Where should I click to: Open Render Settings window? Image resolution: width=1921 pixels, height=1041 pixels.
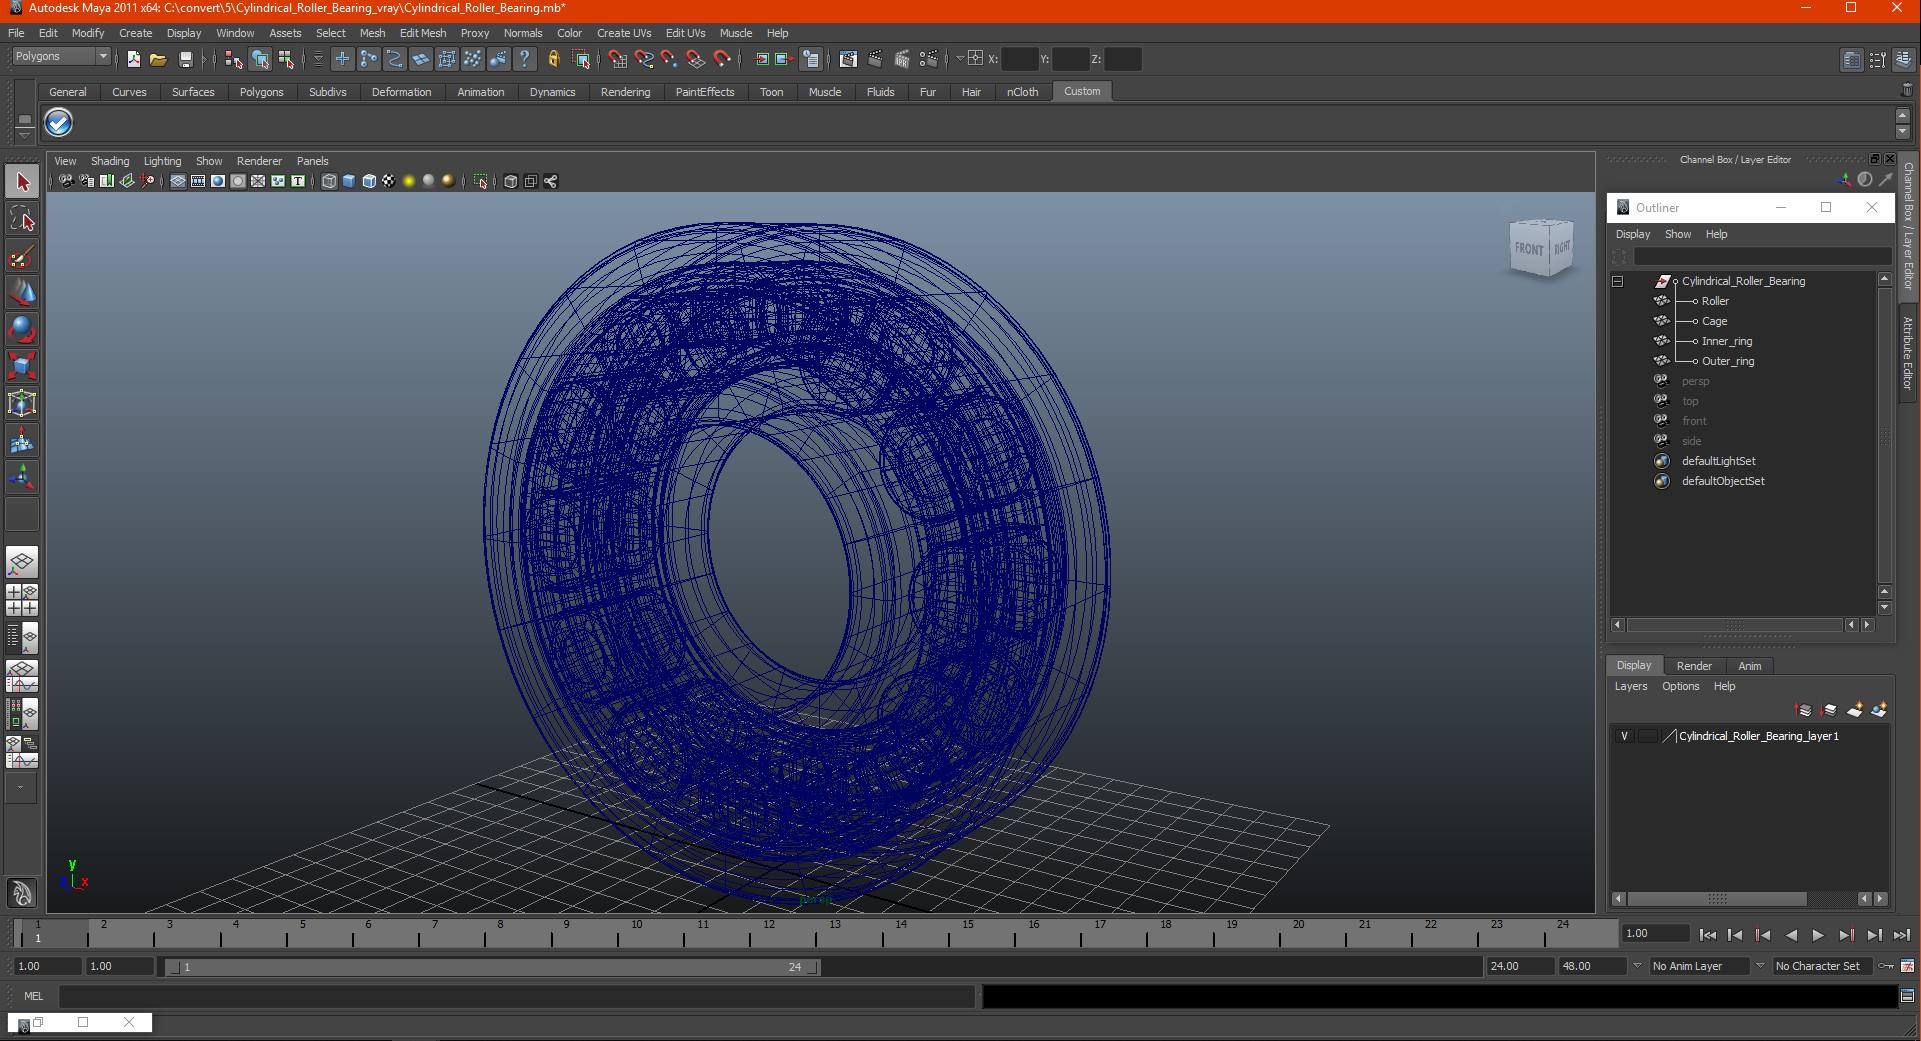pyautogui.click(x=929, y=59)
